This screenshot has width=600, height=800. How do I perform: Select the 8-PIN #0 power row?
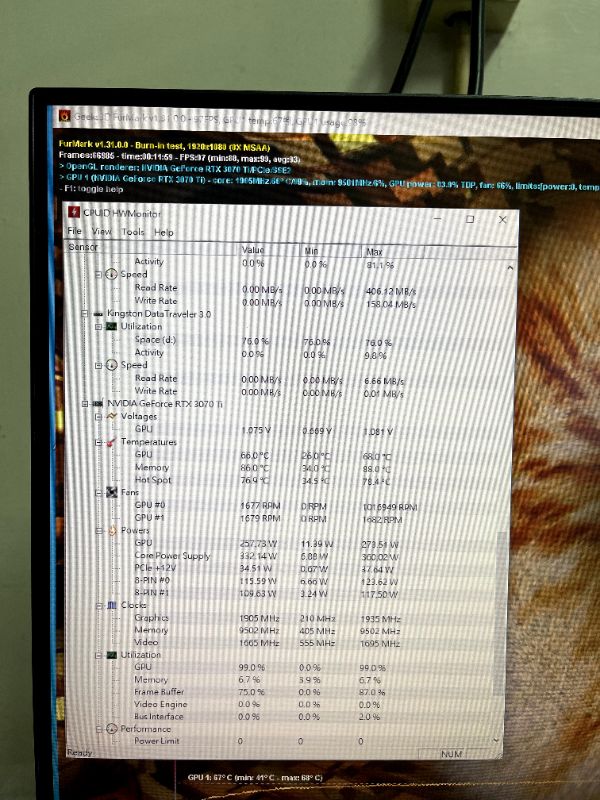coord(281,581)
